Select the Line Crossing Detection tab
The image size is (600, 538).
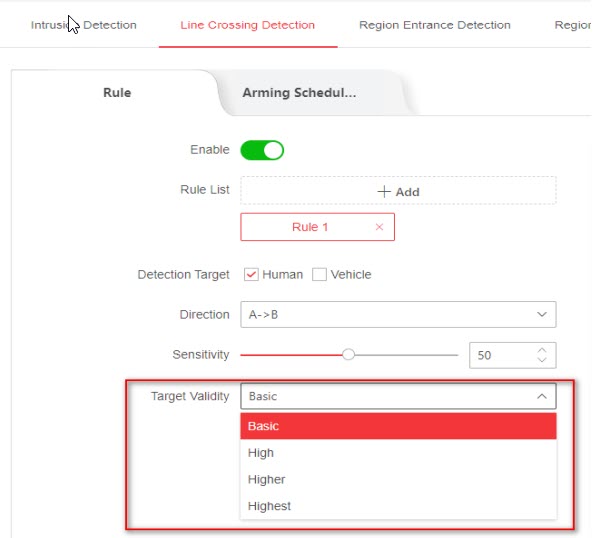coord(248,25)
